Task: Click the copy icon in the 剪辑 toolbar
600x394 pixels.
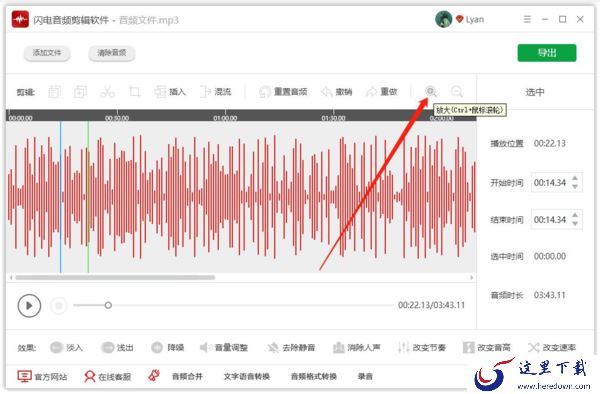Action: point(54,92)
